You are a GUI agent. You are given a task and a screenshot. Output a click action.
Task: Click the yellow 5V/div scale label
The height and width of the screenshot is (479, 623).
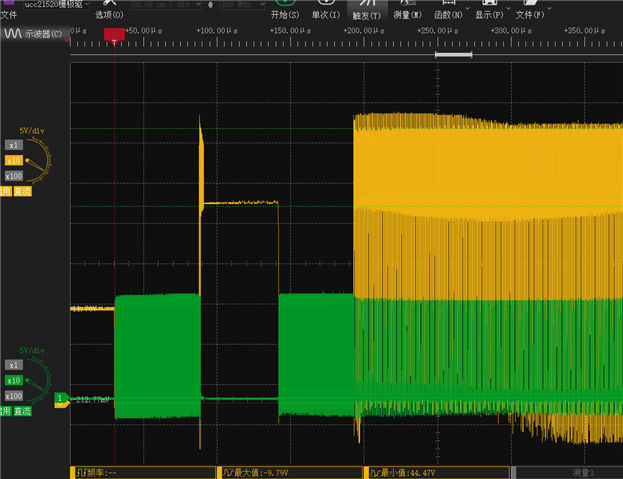click(x=32, y=131)
